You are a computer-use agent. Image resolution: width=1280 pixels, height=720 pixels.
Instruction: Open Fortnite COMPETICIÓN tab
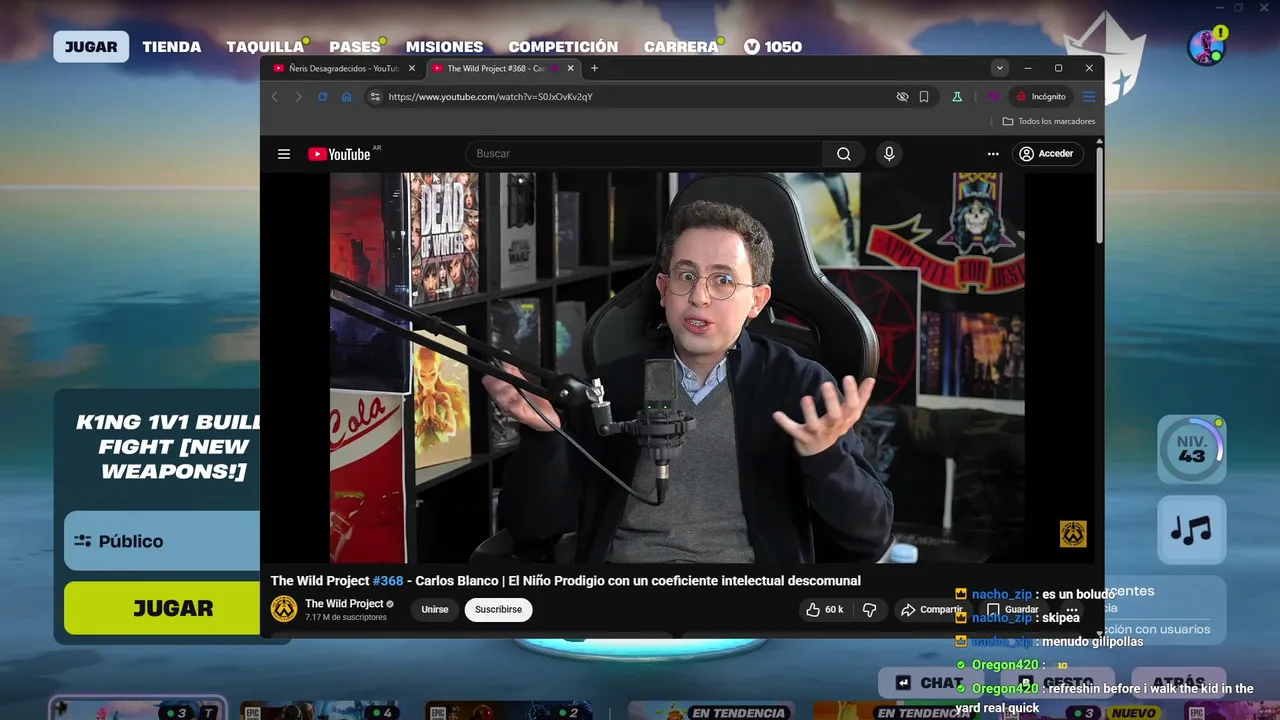pyautogui.click(x=563, y=47)
